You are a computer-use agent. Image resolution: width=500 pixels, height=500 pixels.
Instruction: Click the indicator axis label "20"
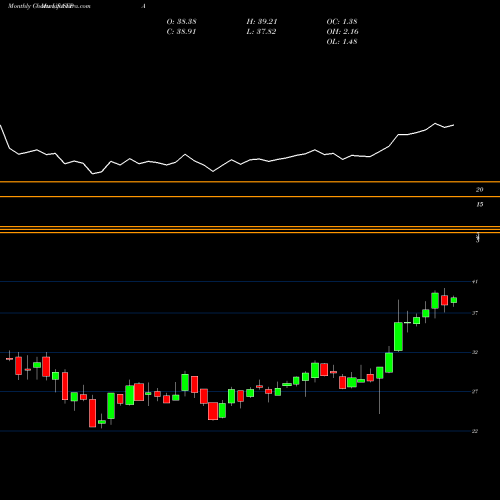tap(479, 190)
